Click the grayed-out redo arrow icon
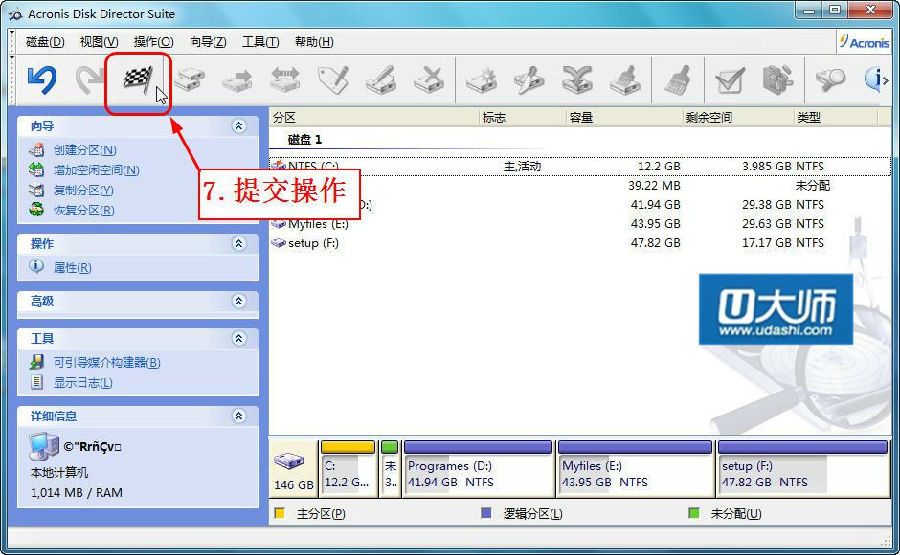Image resolution: width=900 pixels, height=555 pixels. pyautogui.click(x=90, y=80)
